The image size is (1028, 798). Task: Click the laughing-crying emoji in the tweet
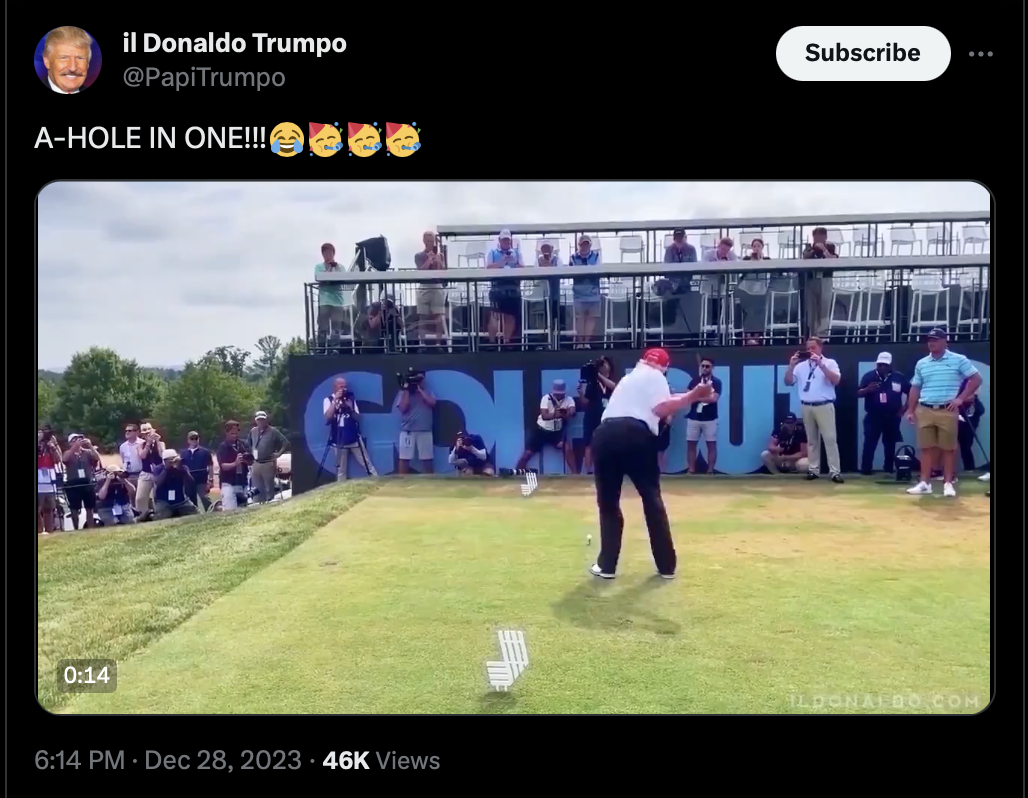click(287, 138)
